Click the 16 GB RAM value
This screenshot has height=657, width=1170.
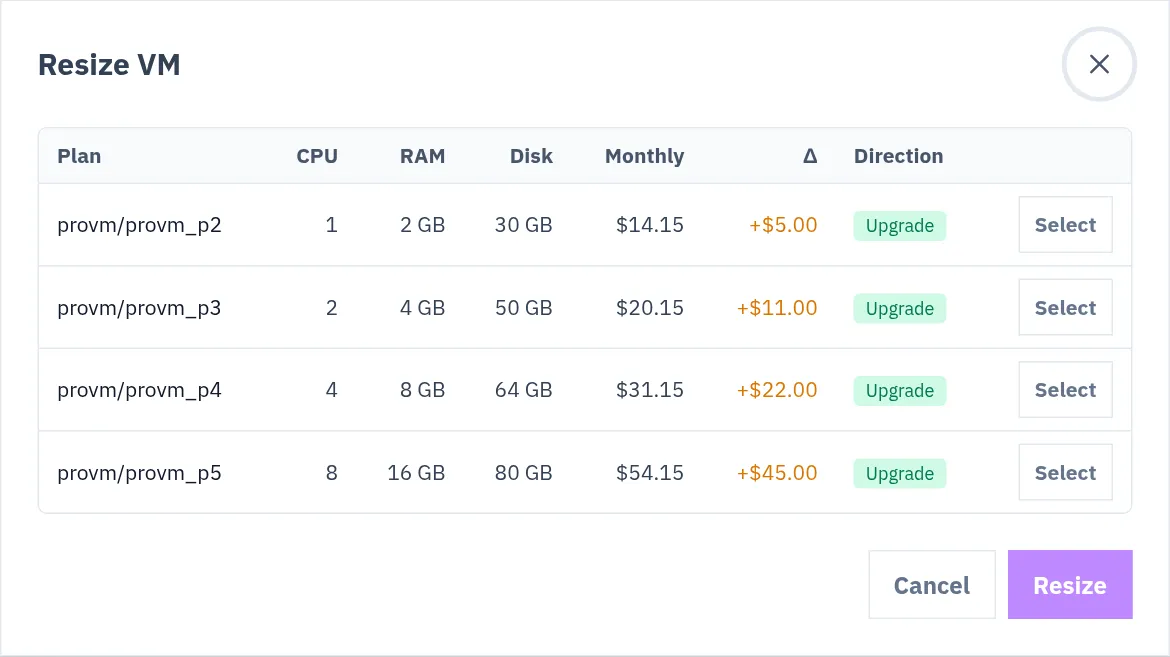point(416,473)
